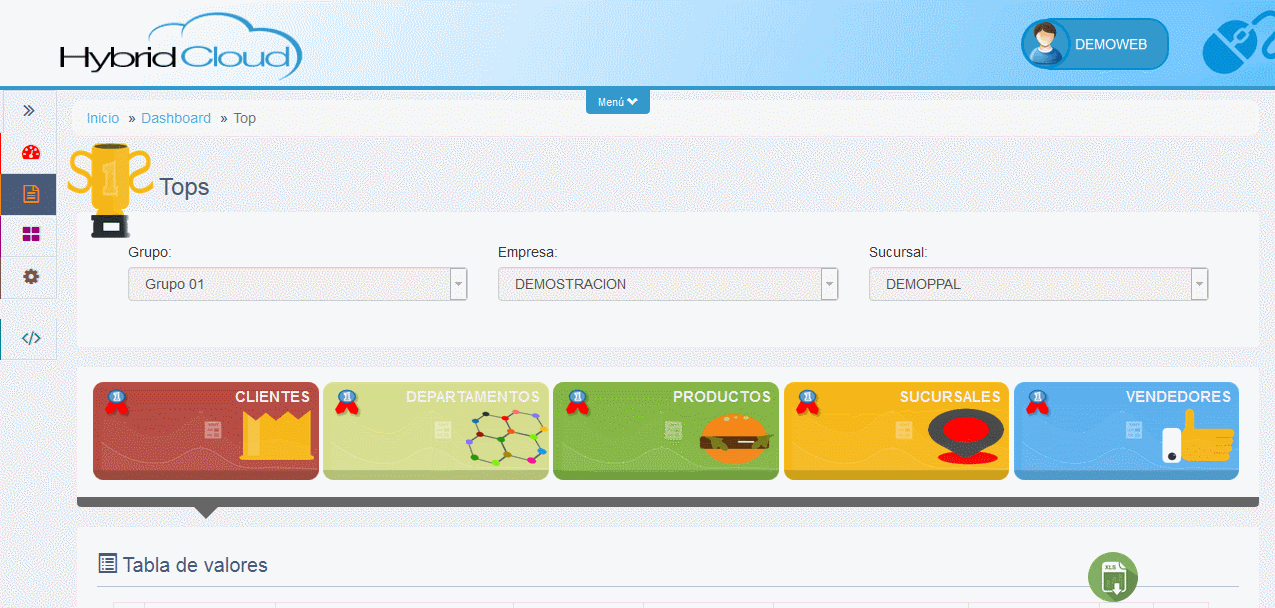This screenshot has height=608, width=1275.
Task: Click the Grupo dropdown arrow
Action: [x=458, y=284]
